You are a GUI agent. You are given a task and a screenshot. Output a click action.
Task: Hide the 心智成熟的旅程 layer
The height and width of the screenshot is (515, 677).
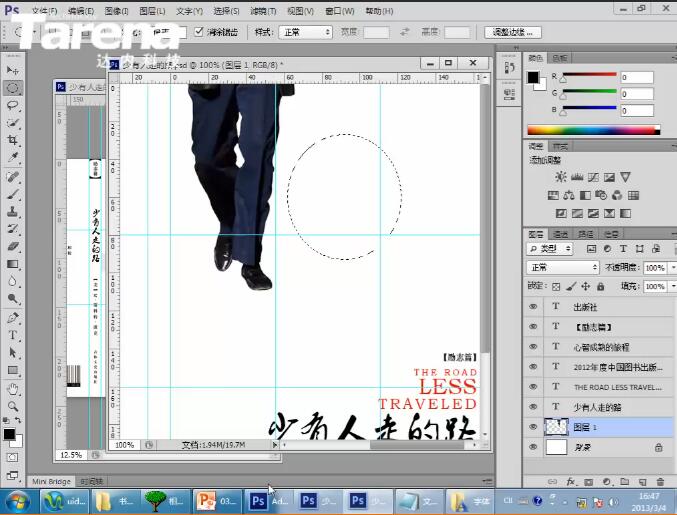pos(533,347)
